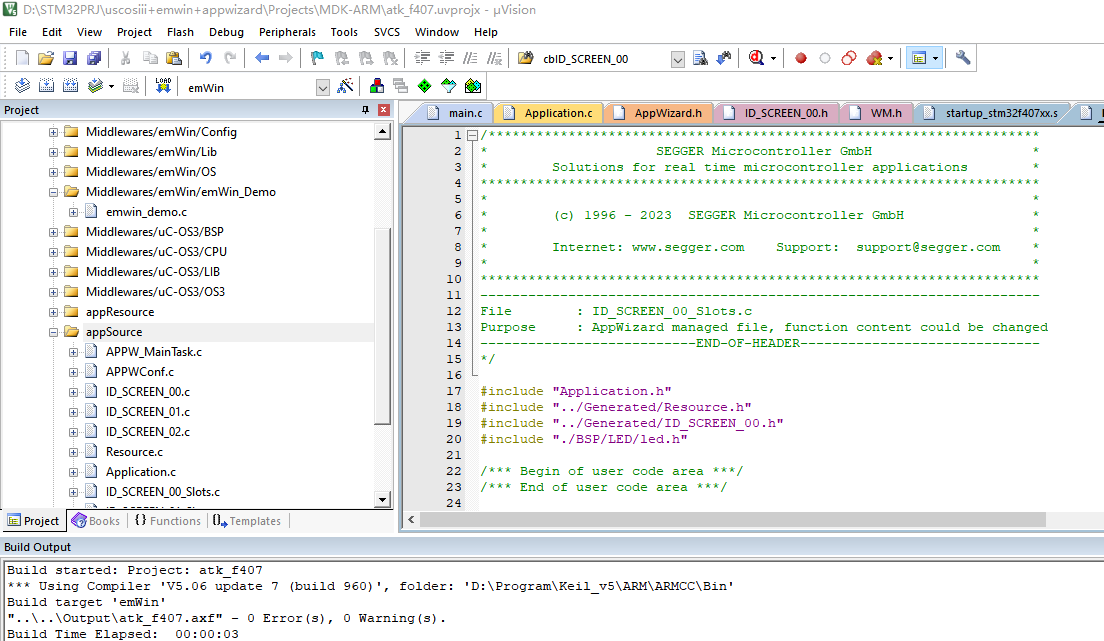Open the cbID_SCREEN_00 search dropdown

(x=677, y=59)
